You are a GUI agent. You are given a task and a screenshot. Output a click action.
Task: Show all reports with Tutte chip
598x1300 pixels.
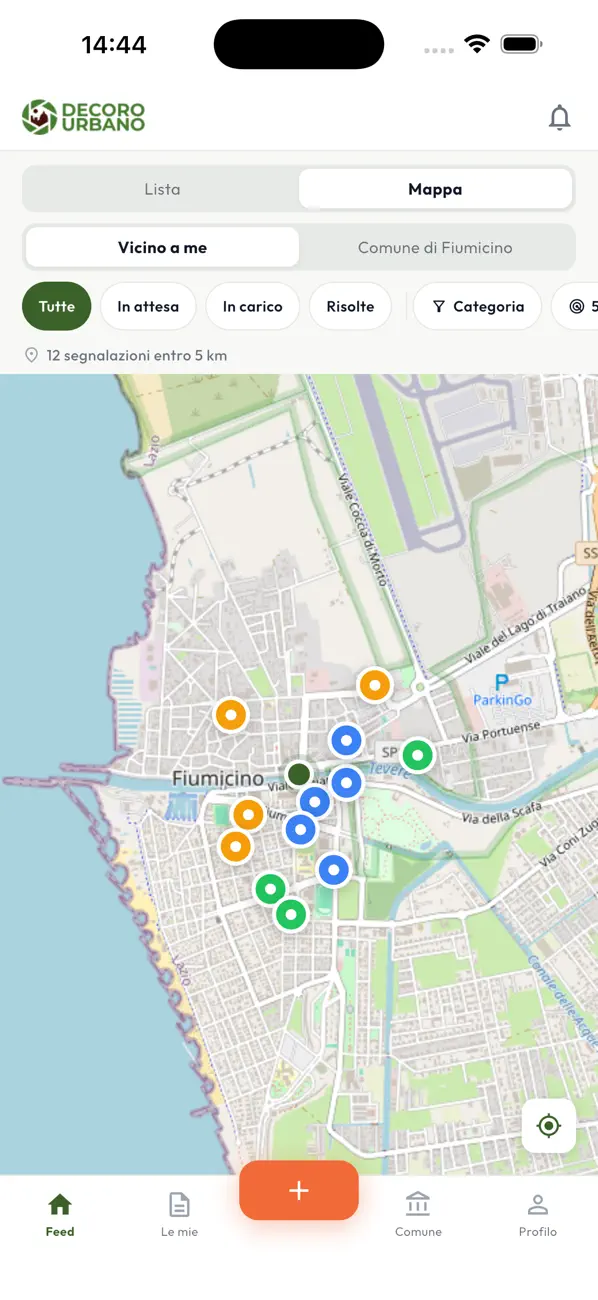[x=57, y=307]
